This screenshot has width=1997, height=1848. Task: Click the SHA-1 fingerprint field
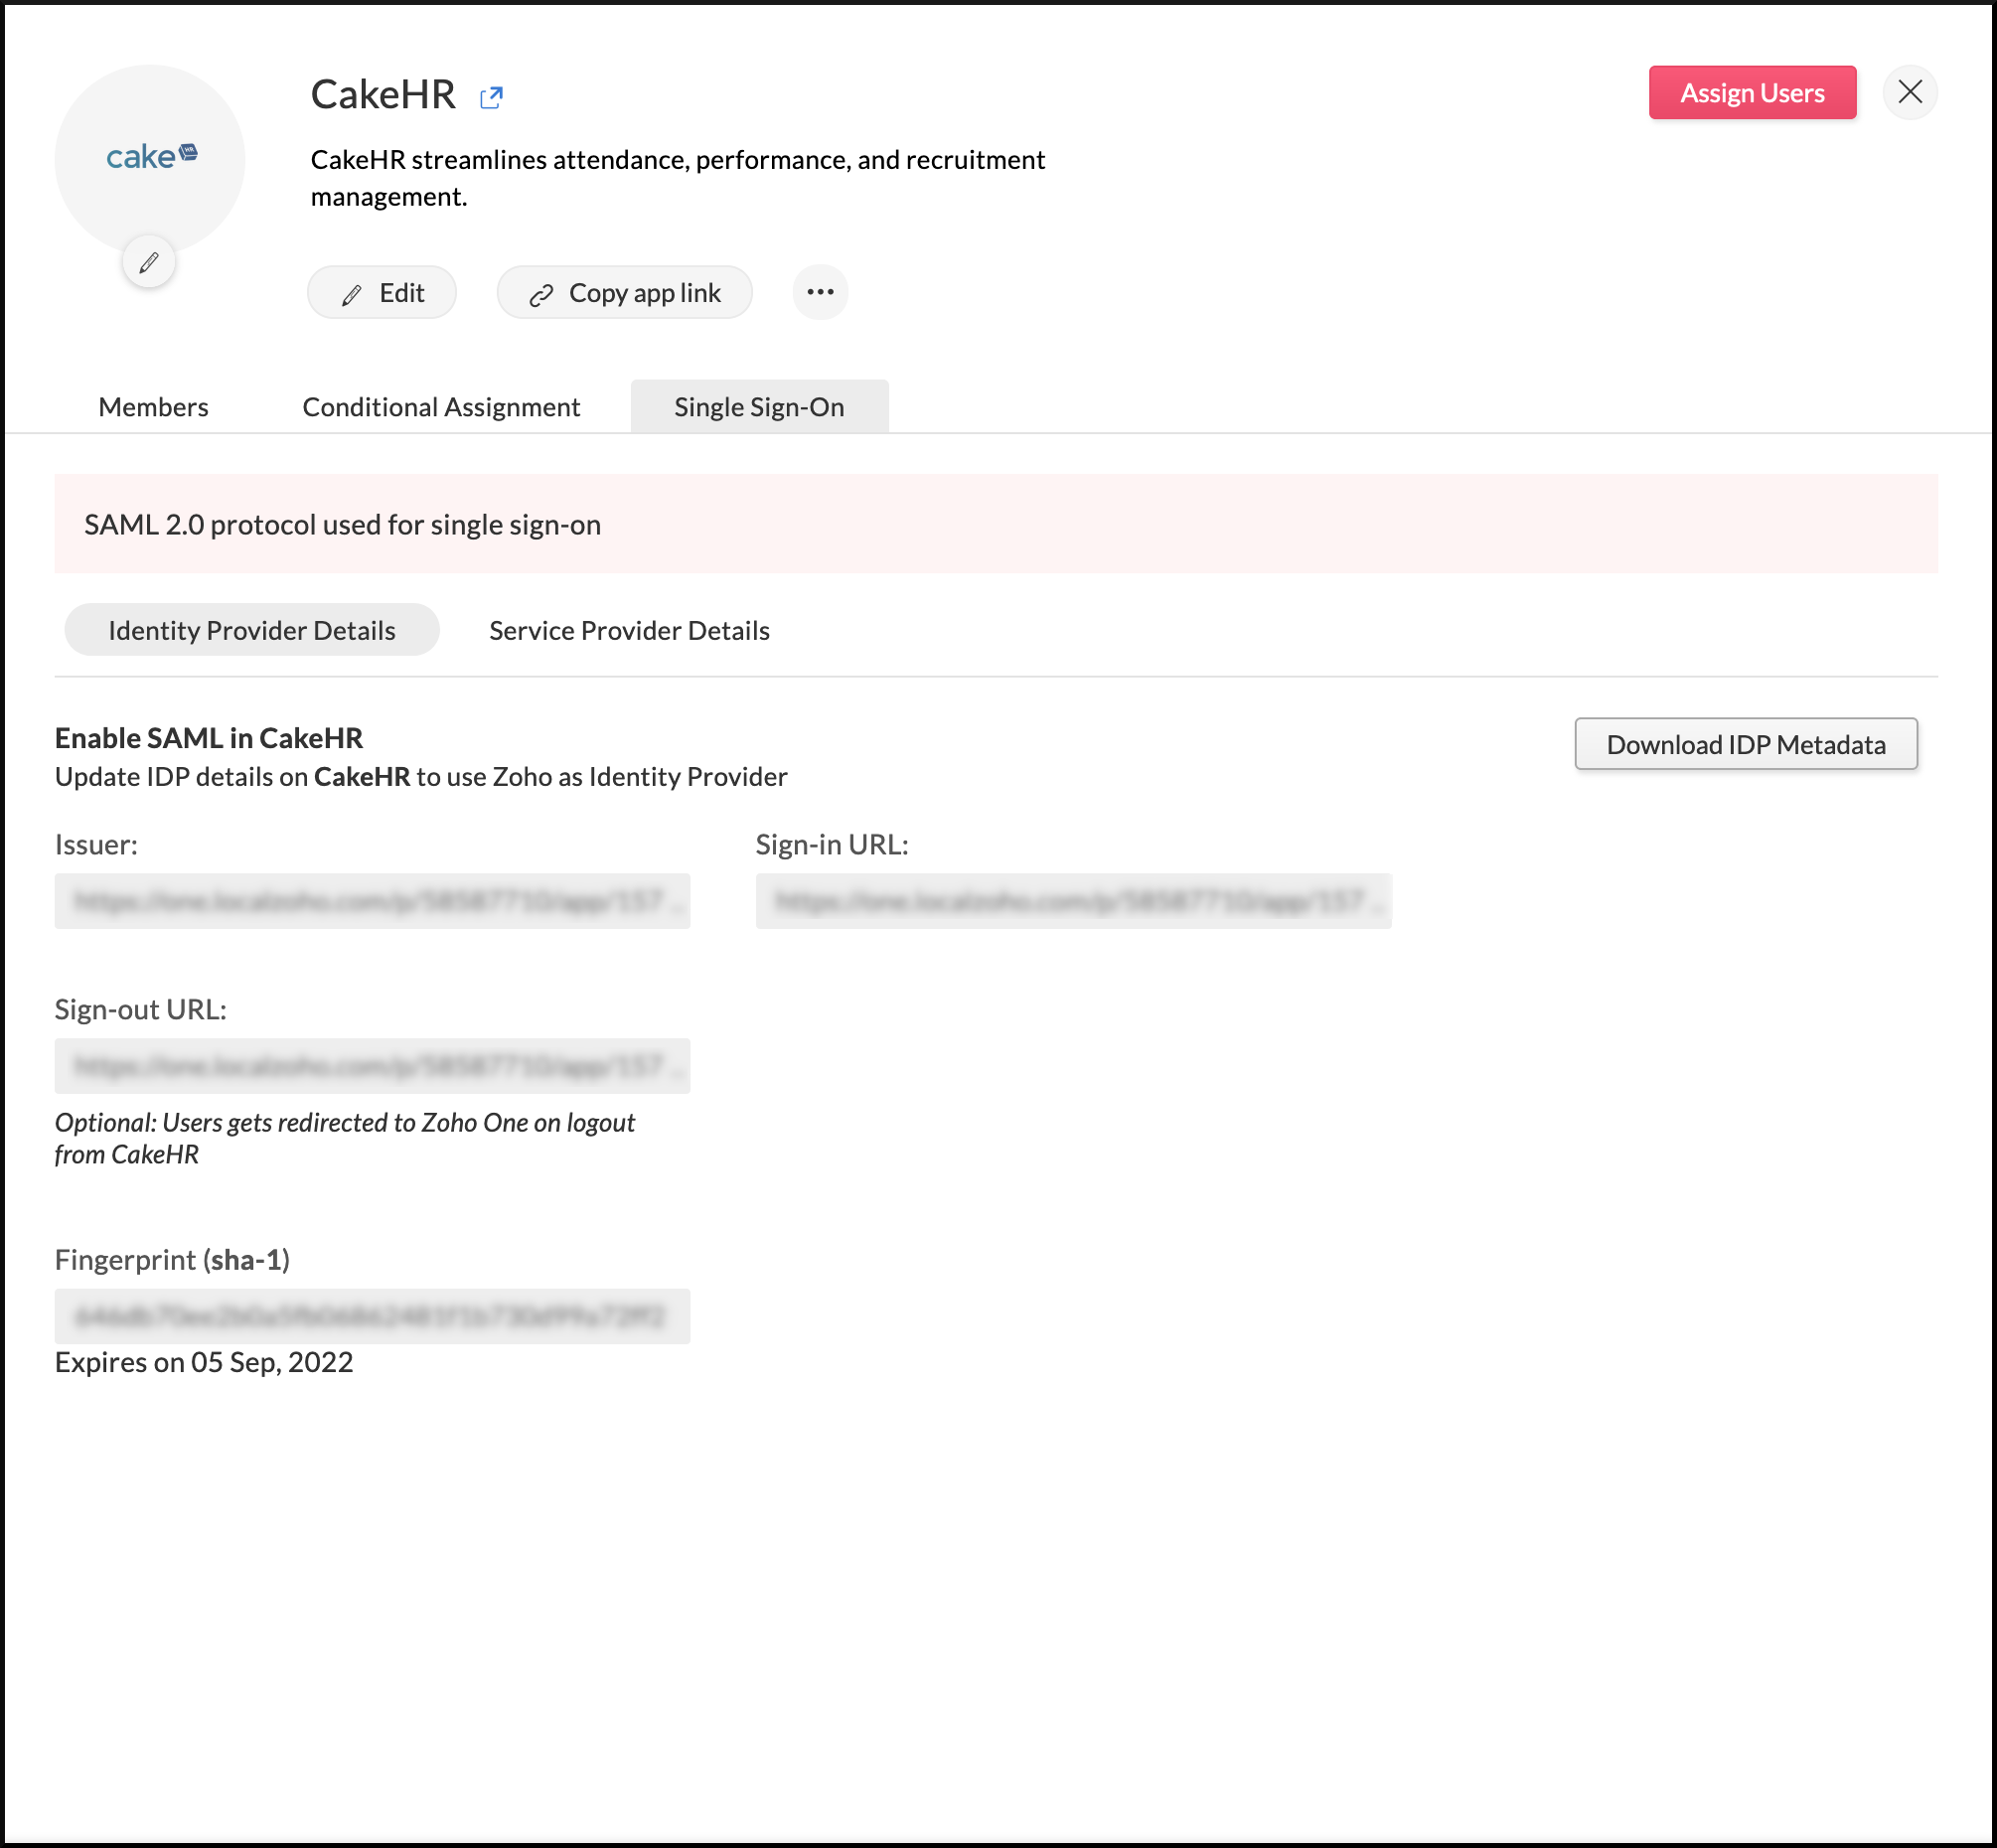(371, 1316)
